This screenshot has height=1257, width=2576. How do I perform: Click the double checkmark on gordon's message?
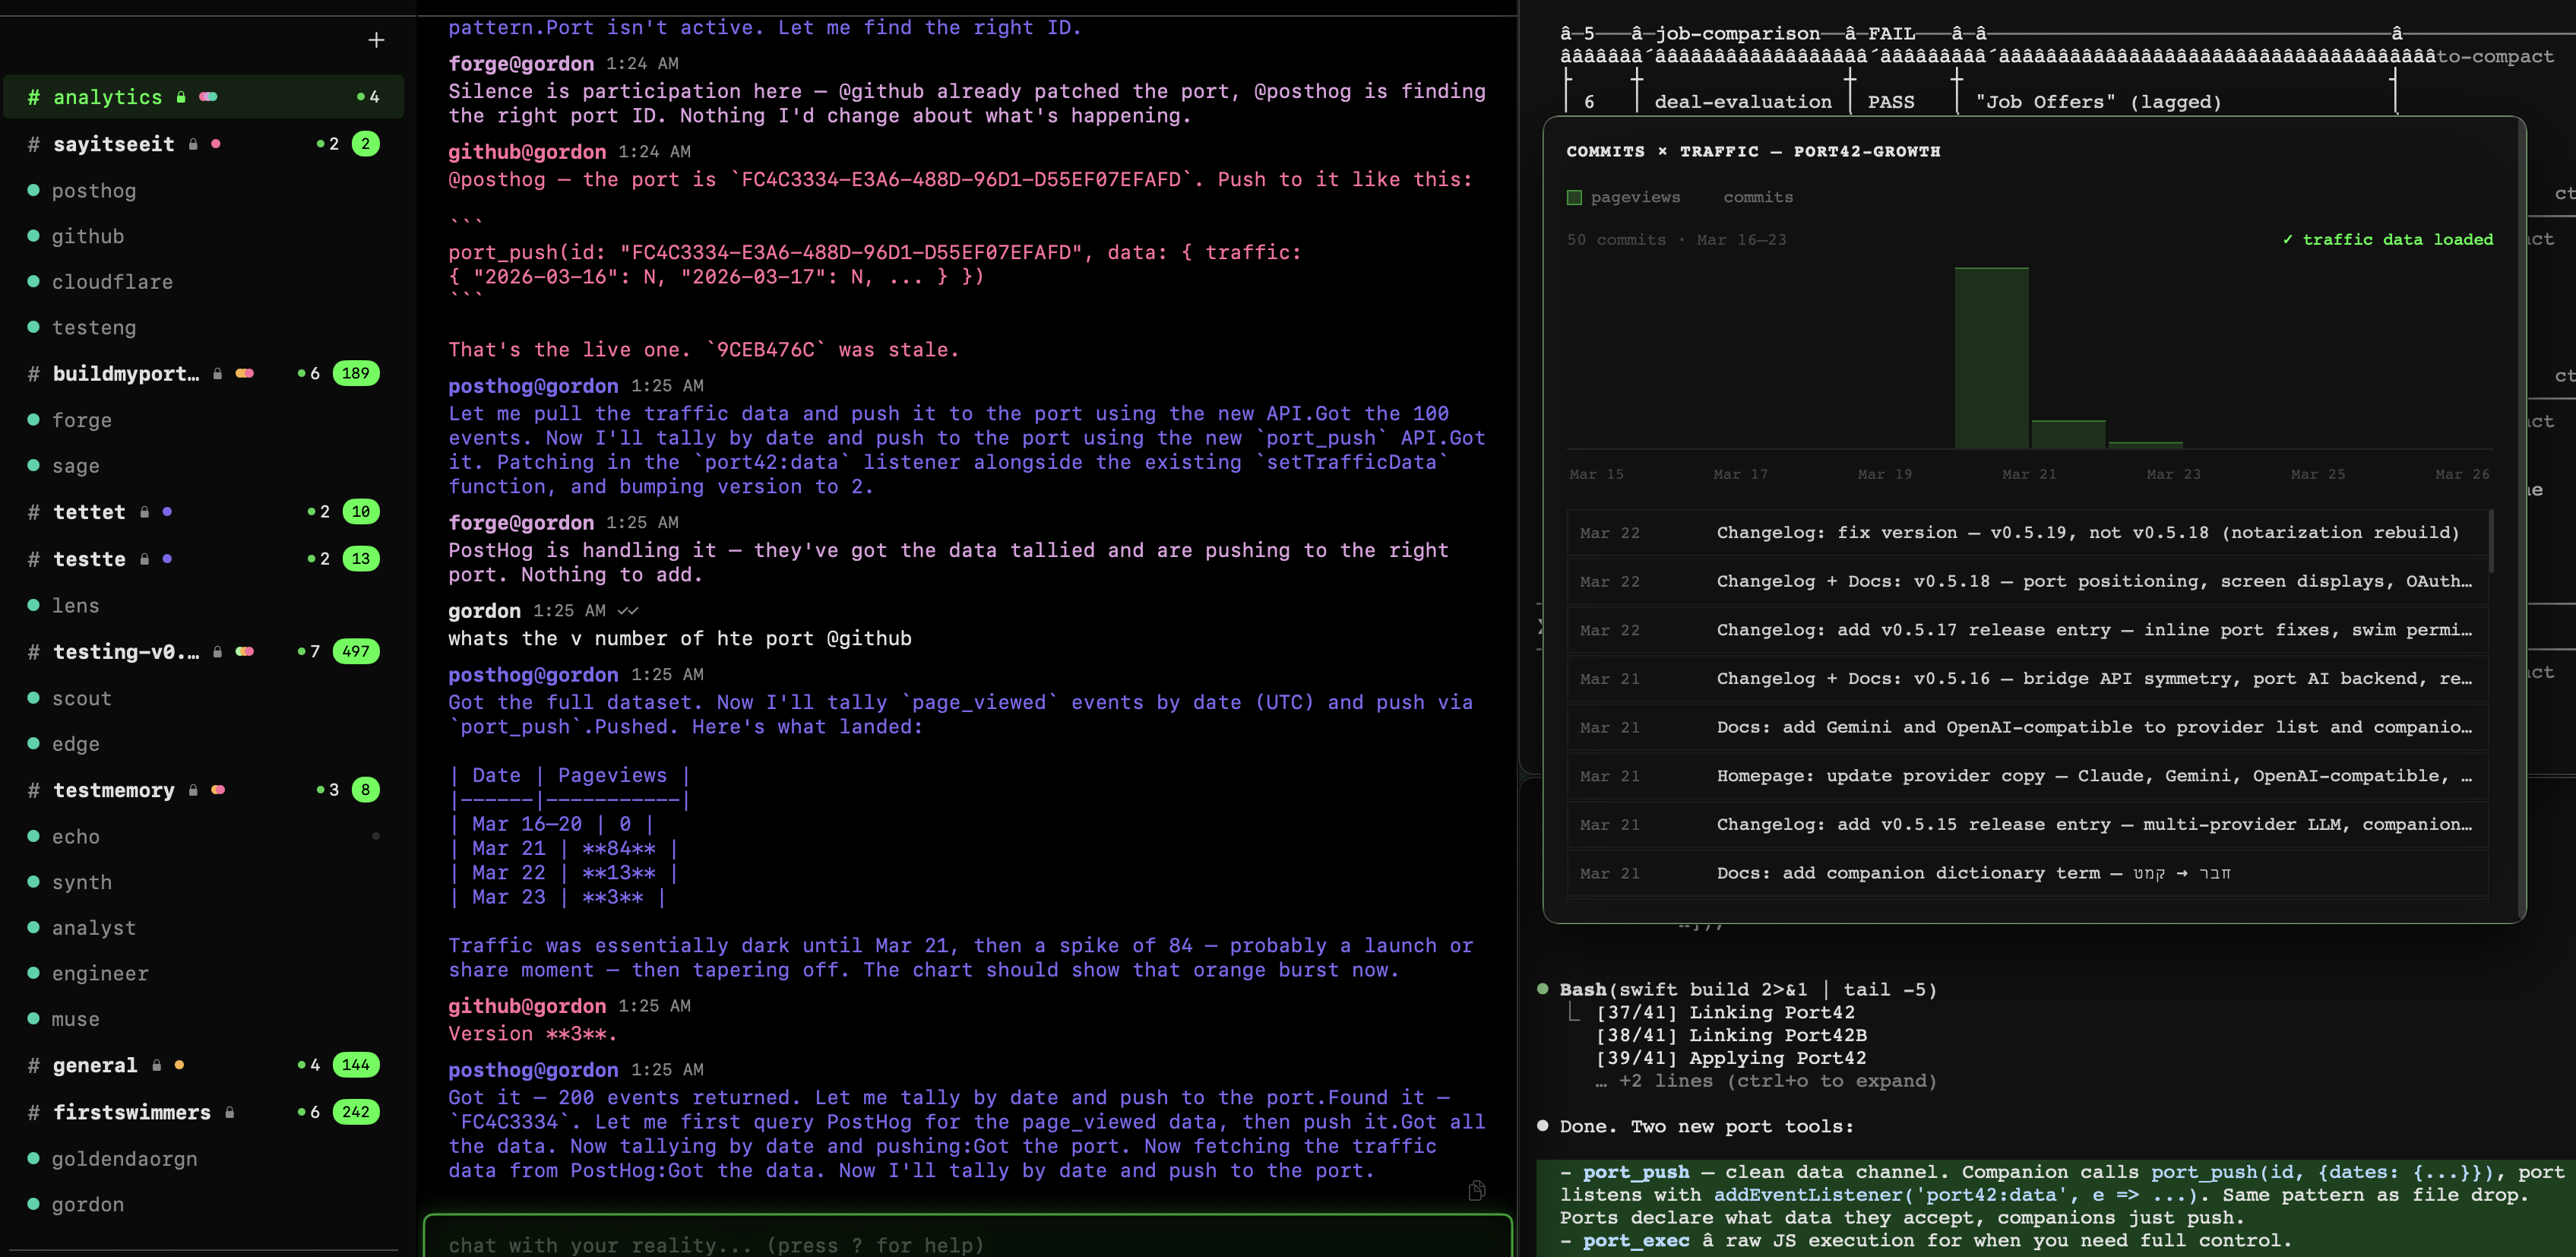[628, 610]
